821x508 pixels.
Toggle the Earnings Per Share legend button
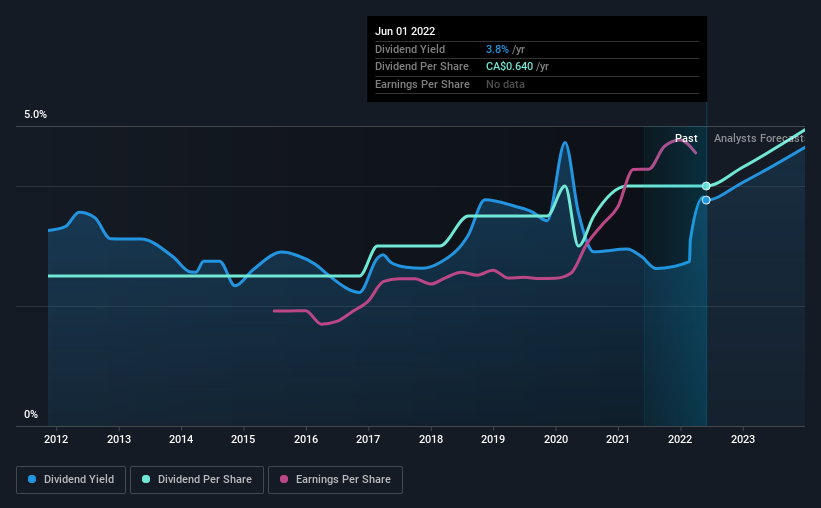click(335, 480)
